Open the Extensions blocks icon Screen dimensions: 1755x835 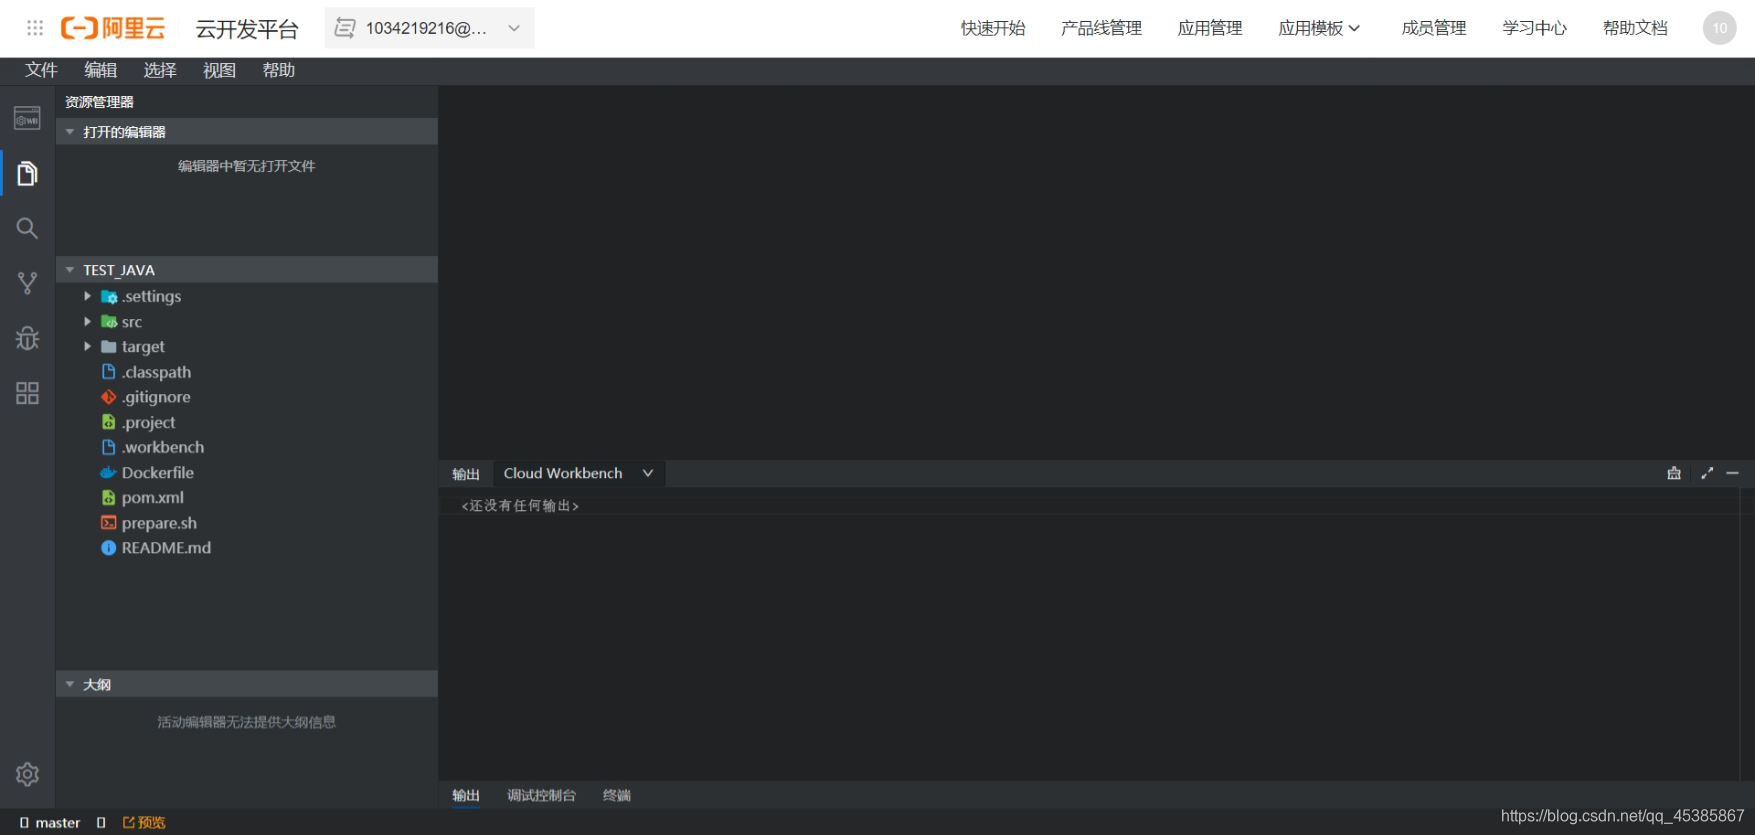click(x=27, y=393)
